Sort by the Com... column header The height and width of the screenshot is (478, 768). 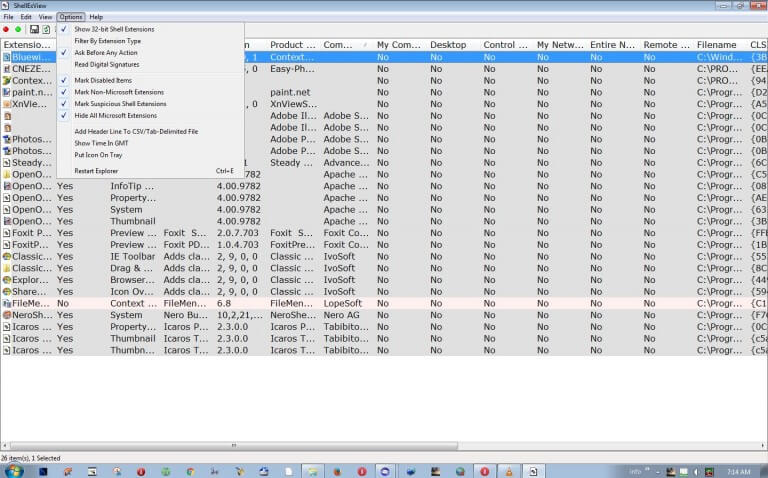[x=347, y=45]
